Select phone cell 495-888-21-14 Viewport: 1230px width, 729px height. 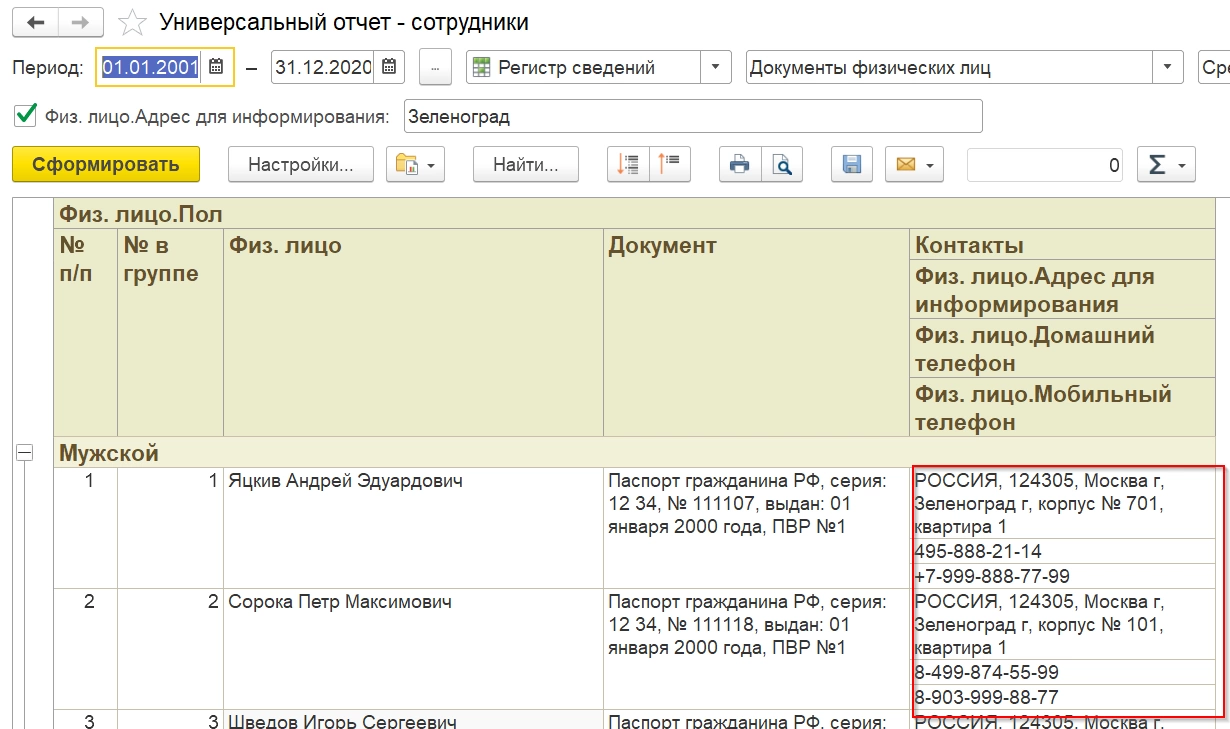click(x=1062, y=551)
